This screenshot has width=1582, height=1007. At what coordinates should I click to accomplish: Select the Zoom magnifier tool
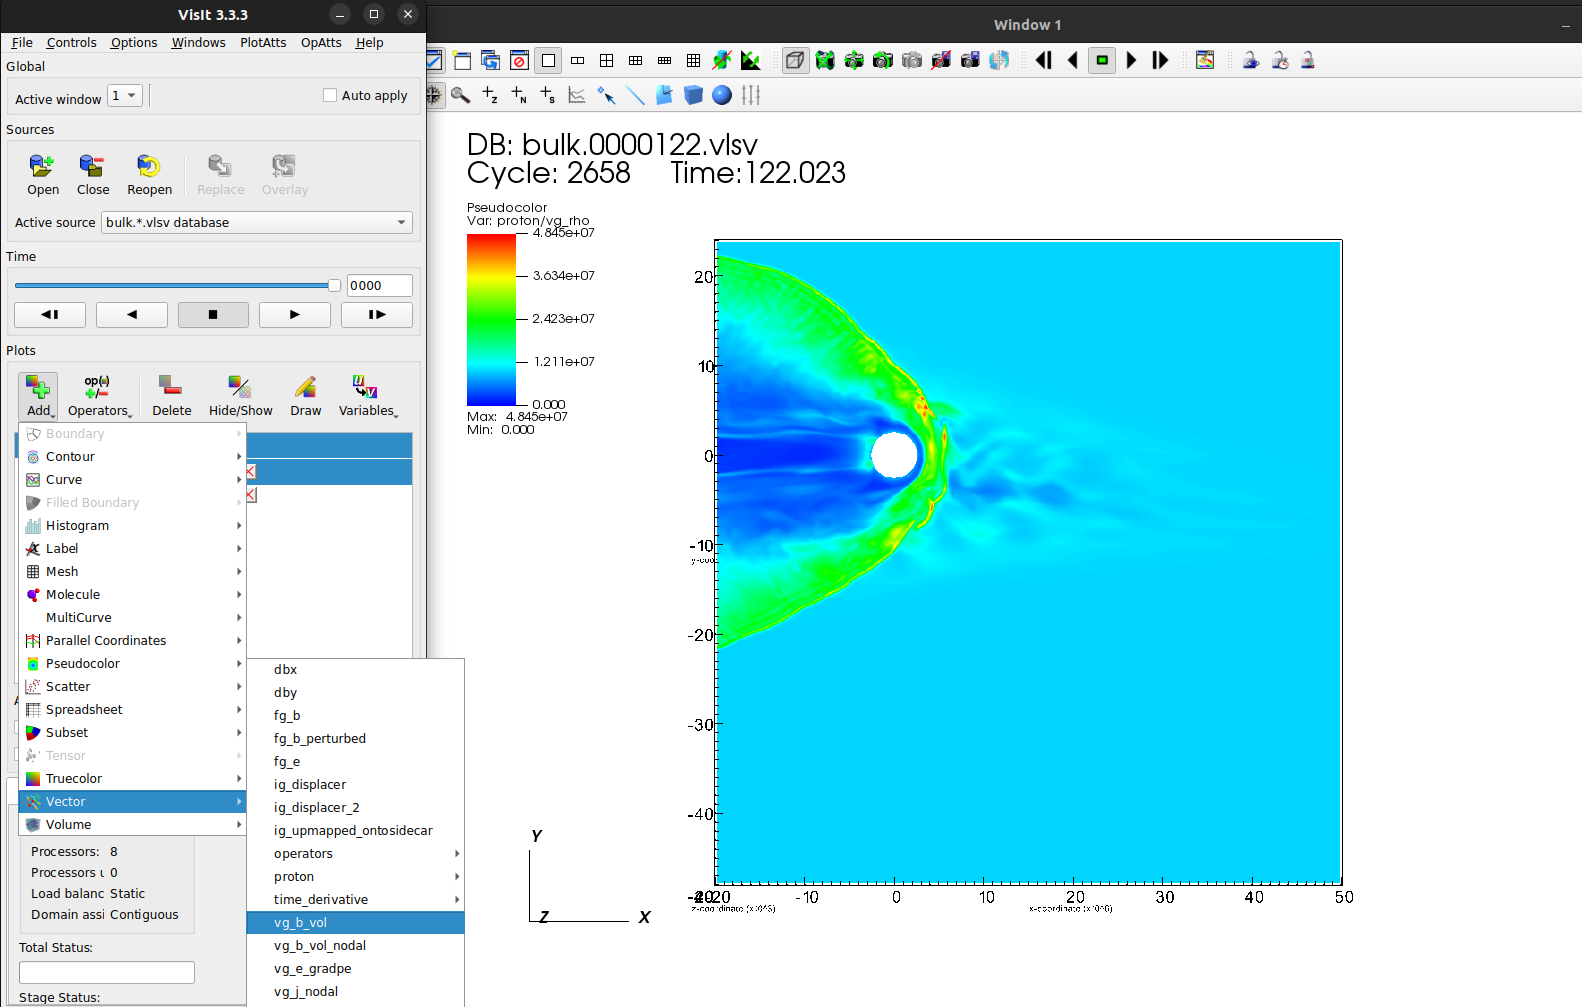coord(460,95)
